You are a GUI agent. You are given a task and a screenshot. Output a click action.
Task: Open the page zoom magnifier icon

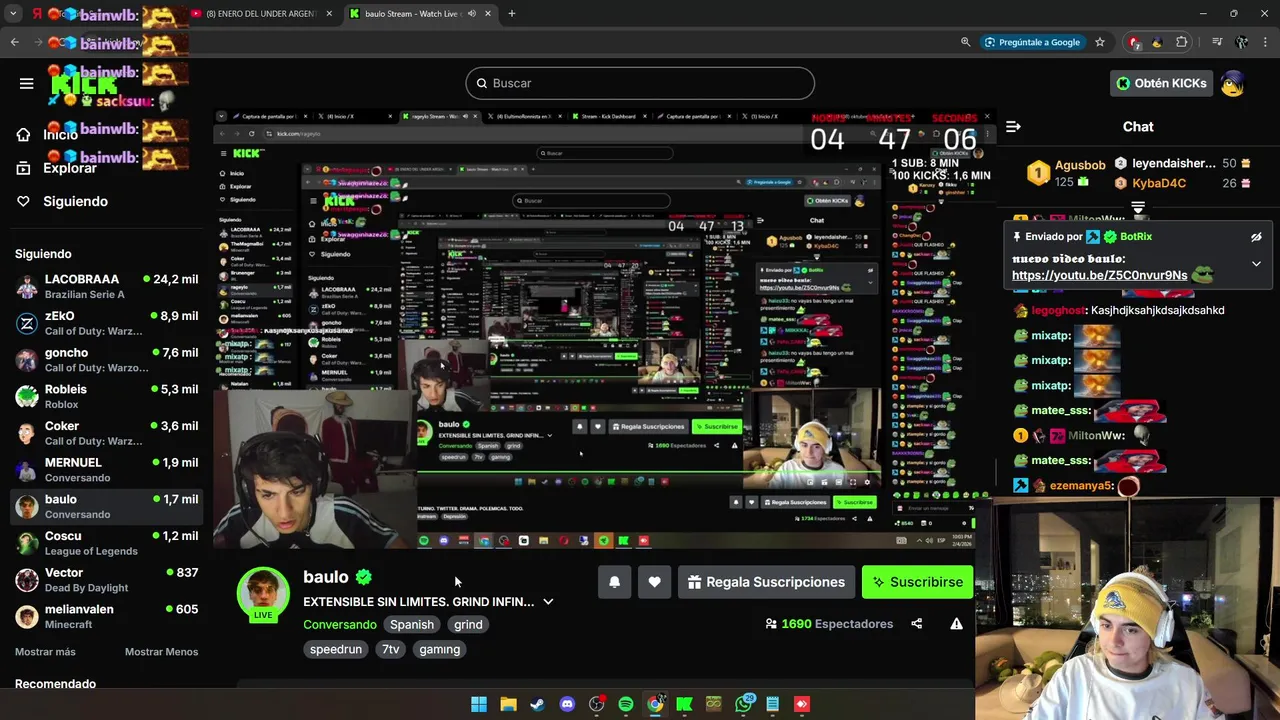965,42
